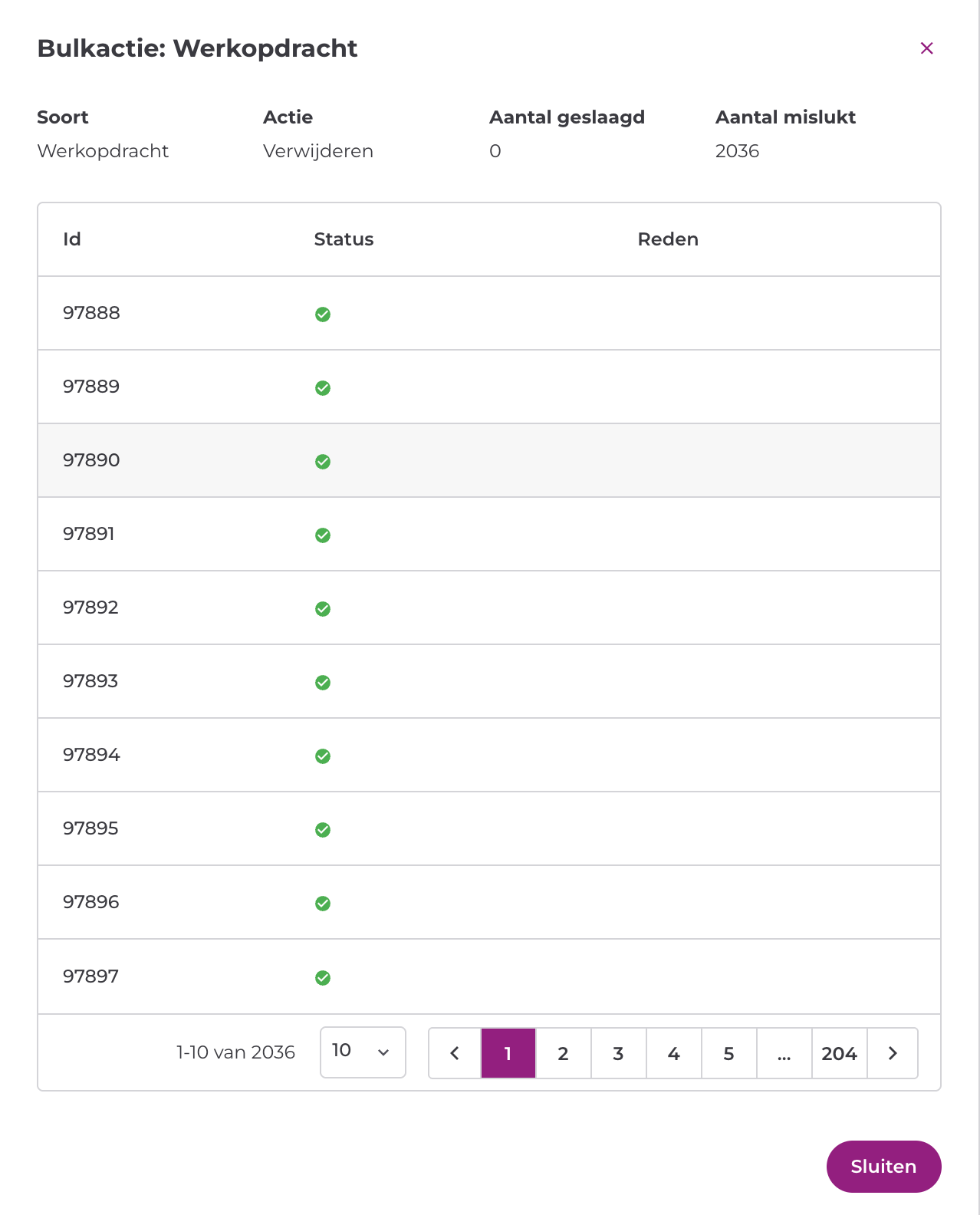Viewport: 980px width, 1215px height.
Task: Select page 1 in the pagination
Action: coord(508,1053)
